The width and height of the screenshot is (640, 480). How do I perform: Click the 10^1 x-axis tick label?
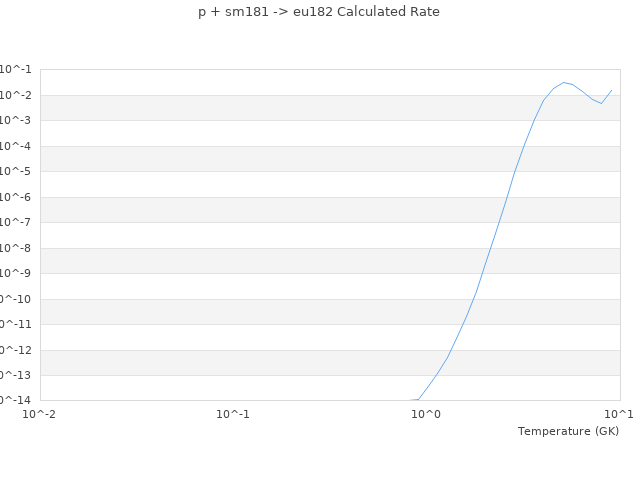(619, 413)
